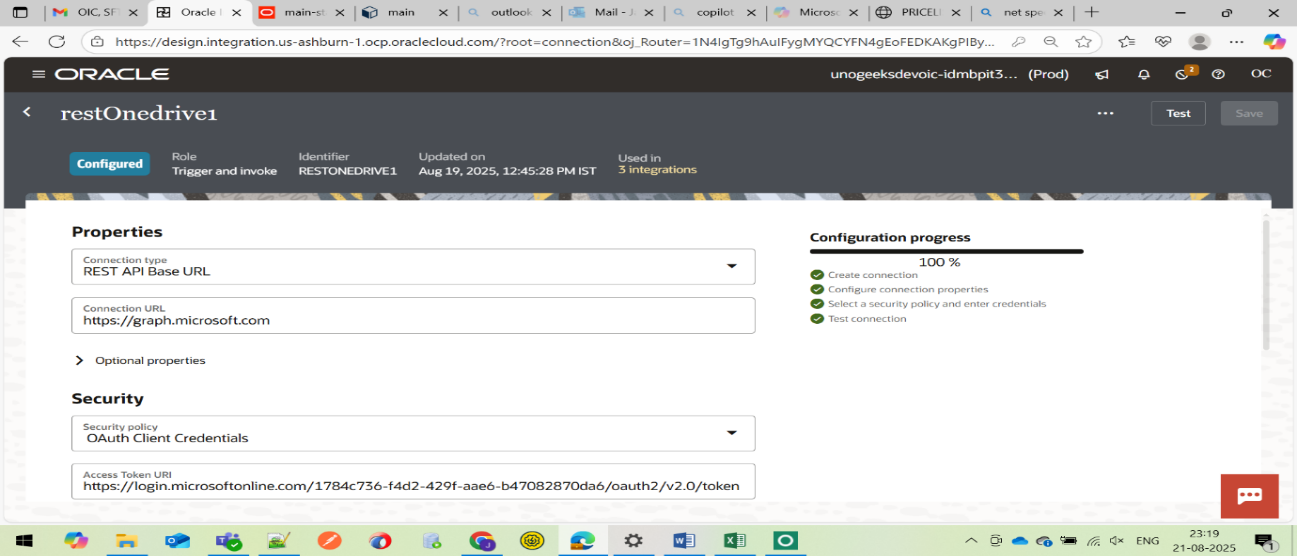Viewport: 1297px width, 556px height.
Task: Open the announcements megaphone icon
Action: point(1102,75)
